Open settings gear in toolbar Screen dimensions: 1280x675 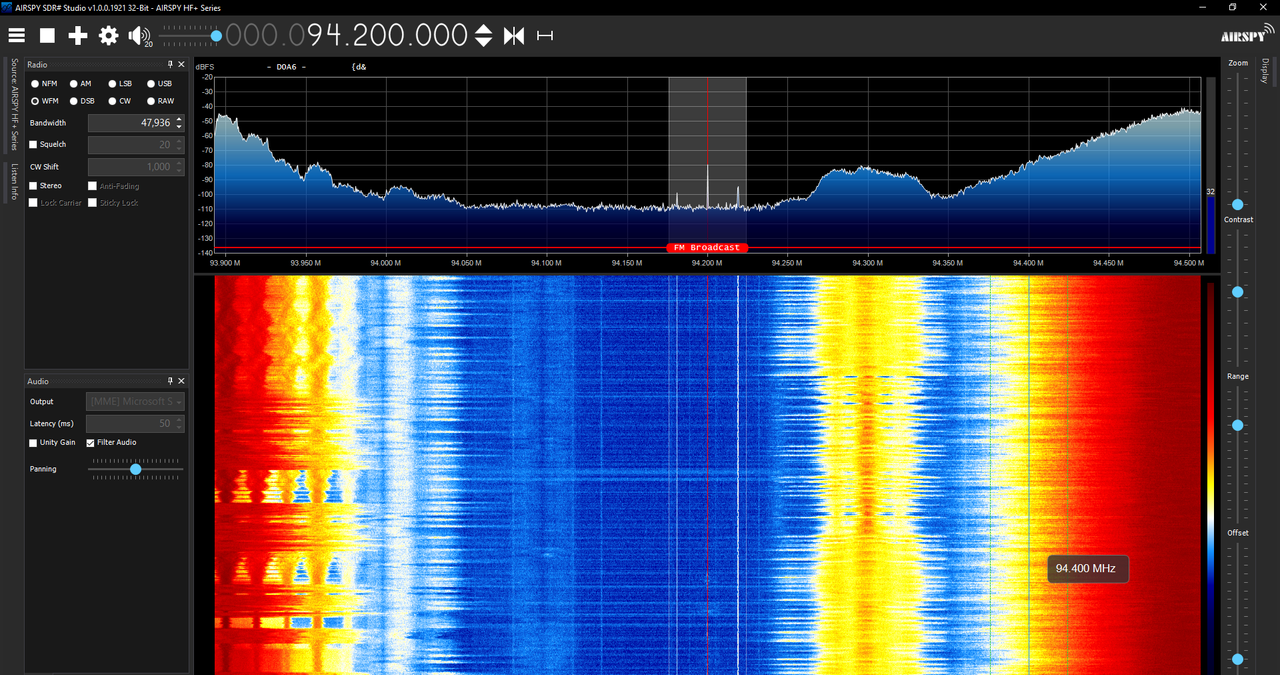(x=108, y=36)
